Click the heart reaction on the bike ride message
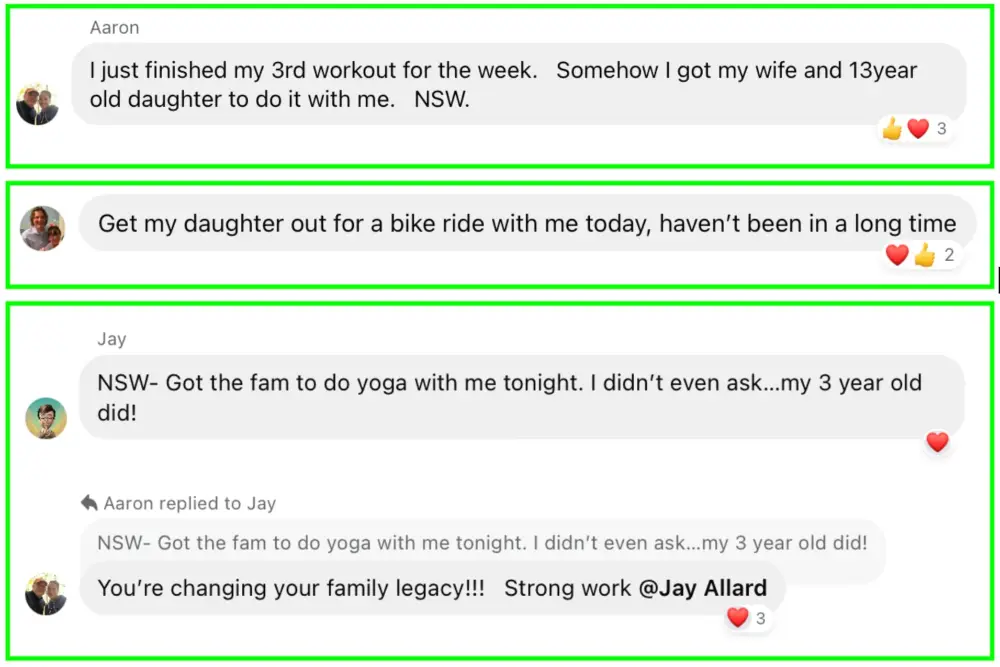This screenshot has width=1000, height=667. [x=897, y=255]
